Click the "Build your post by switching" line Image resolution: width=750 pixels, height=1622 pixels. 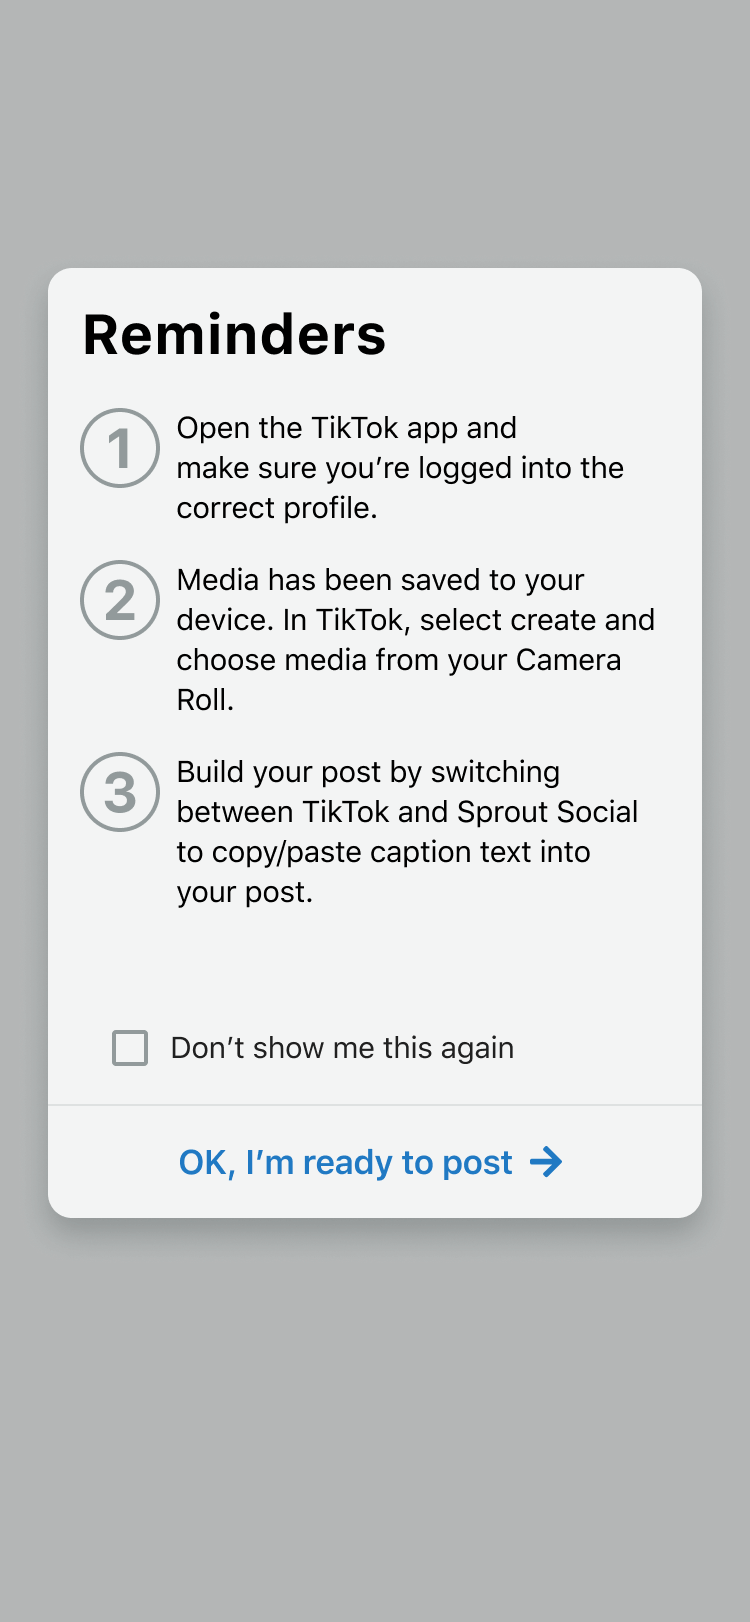click(x=368, y=772)
